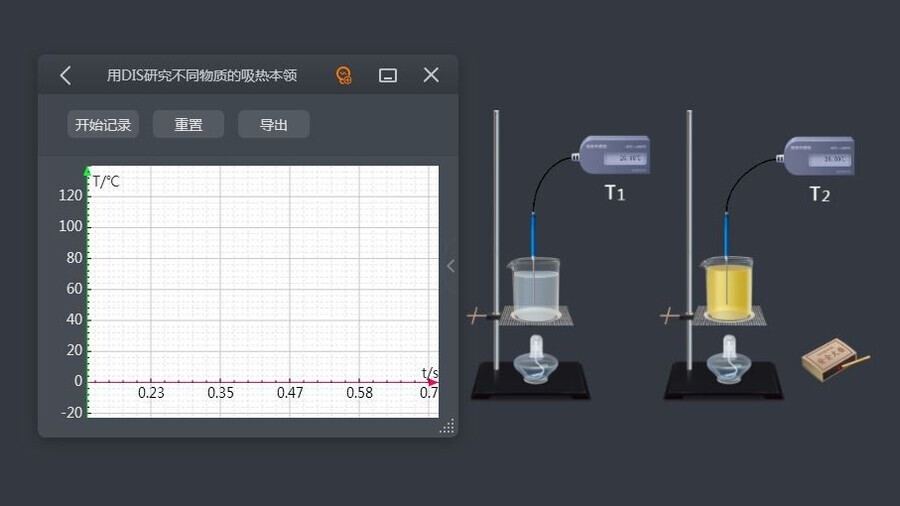This screenshot has width=900, height=506.
Task: Select the left alcohol lamp
Action: (x=536, y=360)
